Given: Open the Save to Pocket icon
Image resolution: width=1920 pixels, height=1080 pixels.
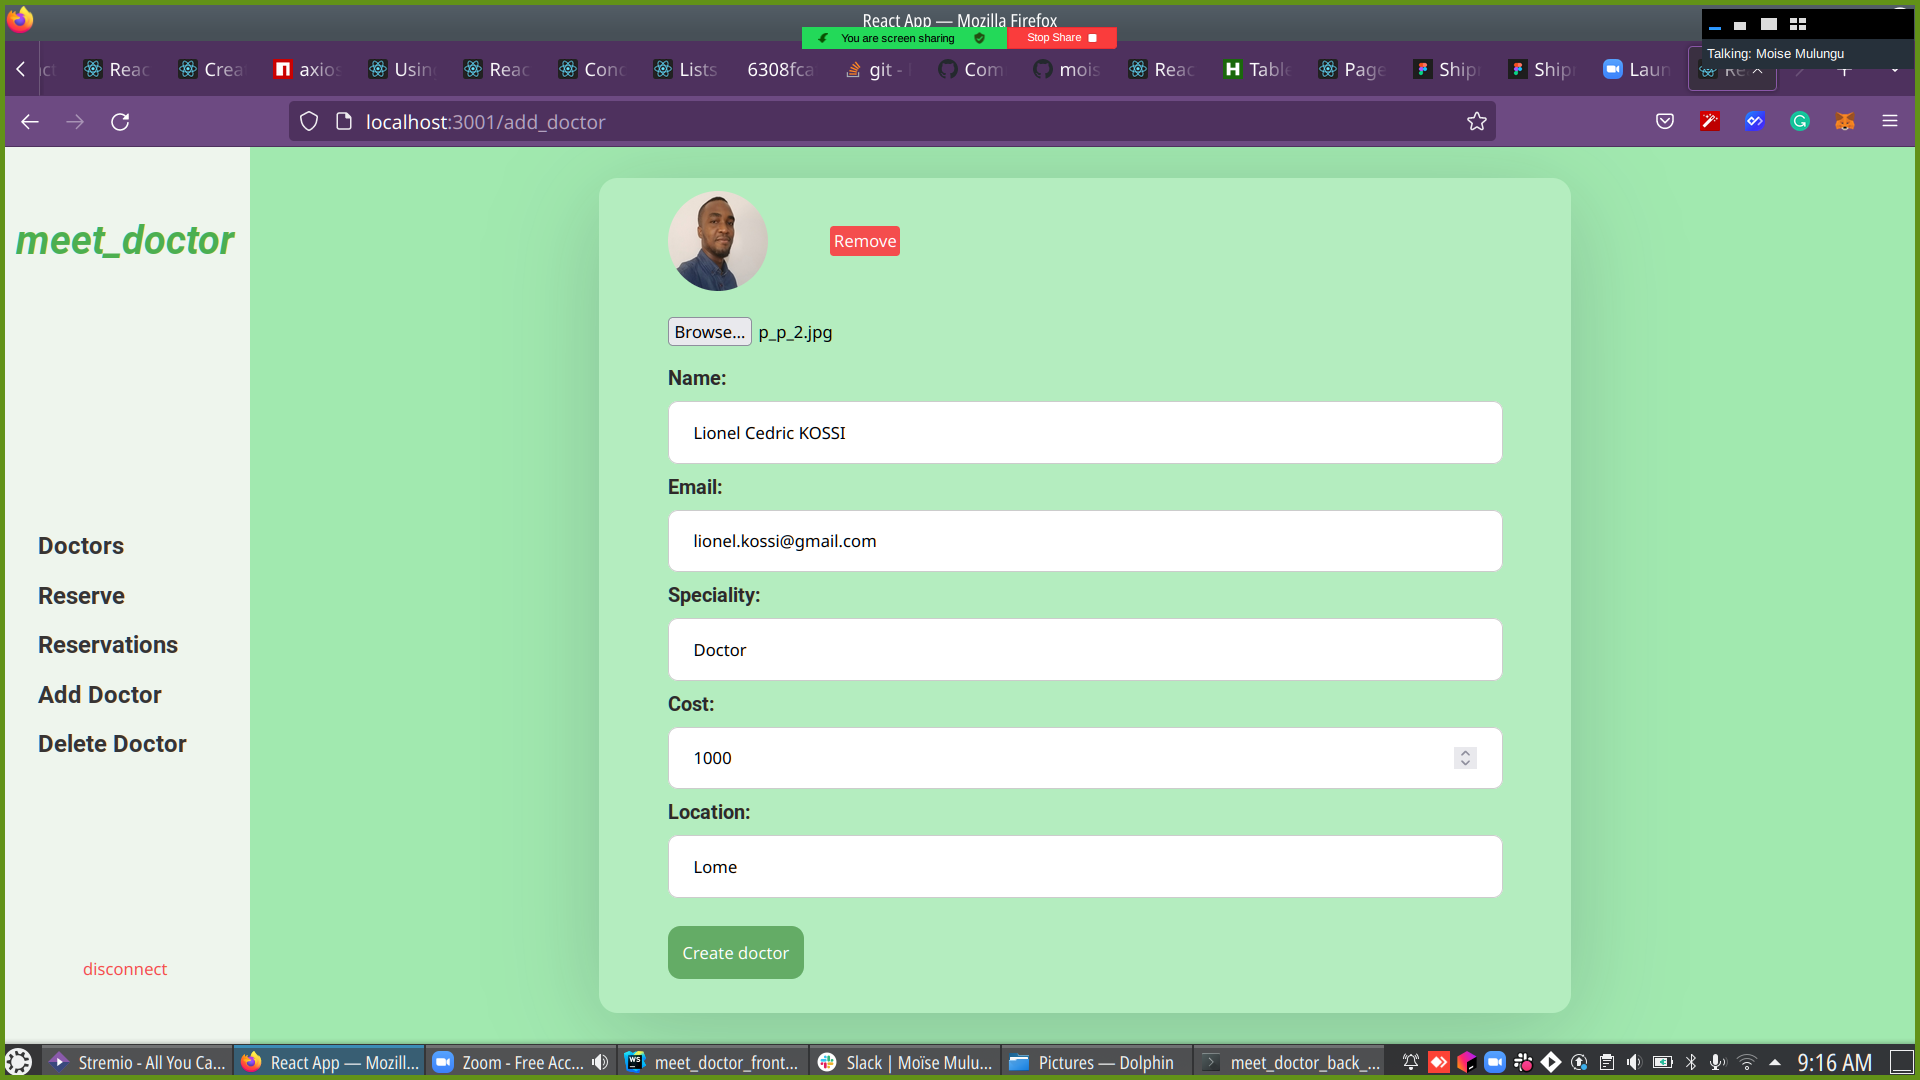Looking at the screenshot, I should (1665, 122).
